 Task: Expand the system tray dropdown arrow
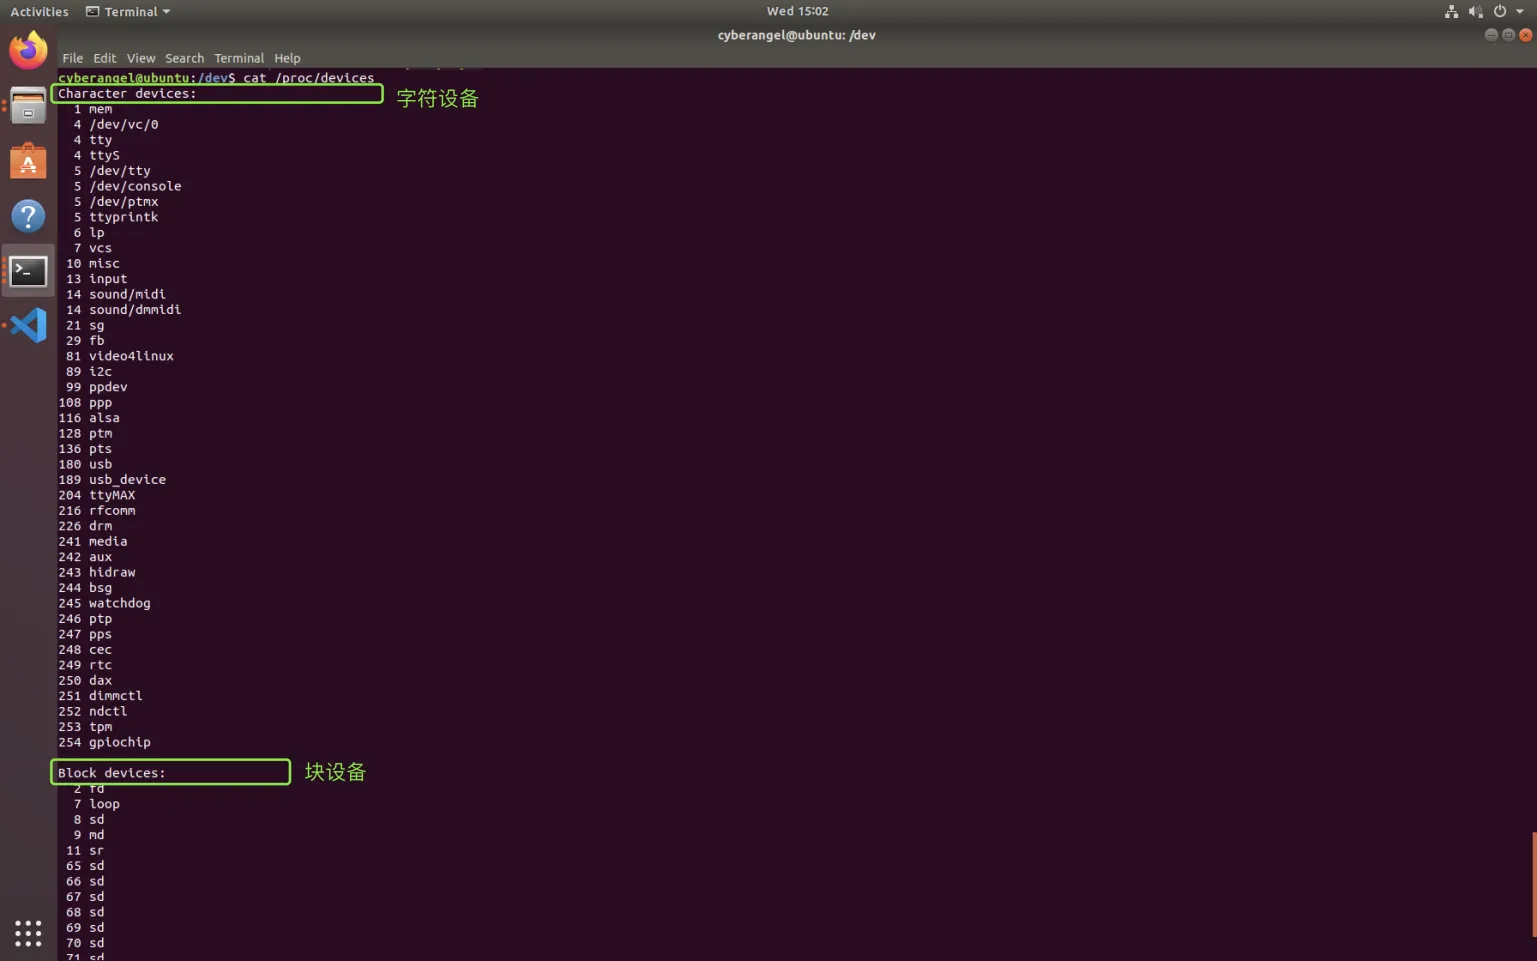[1520, 12]
